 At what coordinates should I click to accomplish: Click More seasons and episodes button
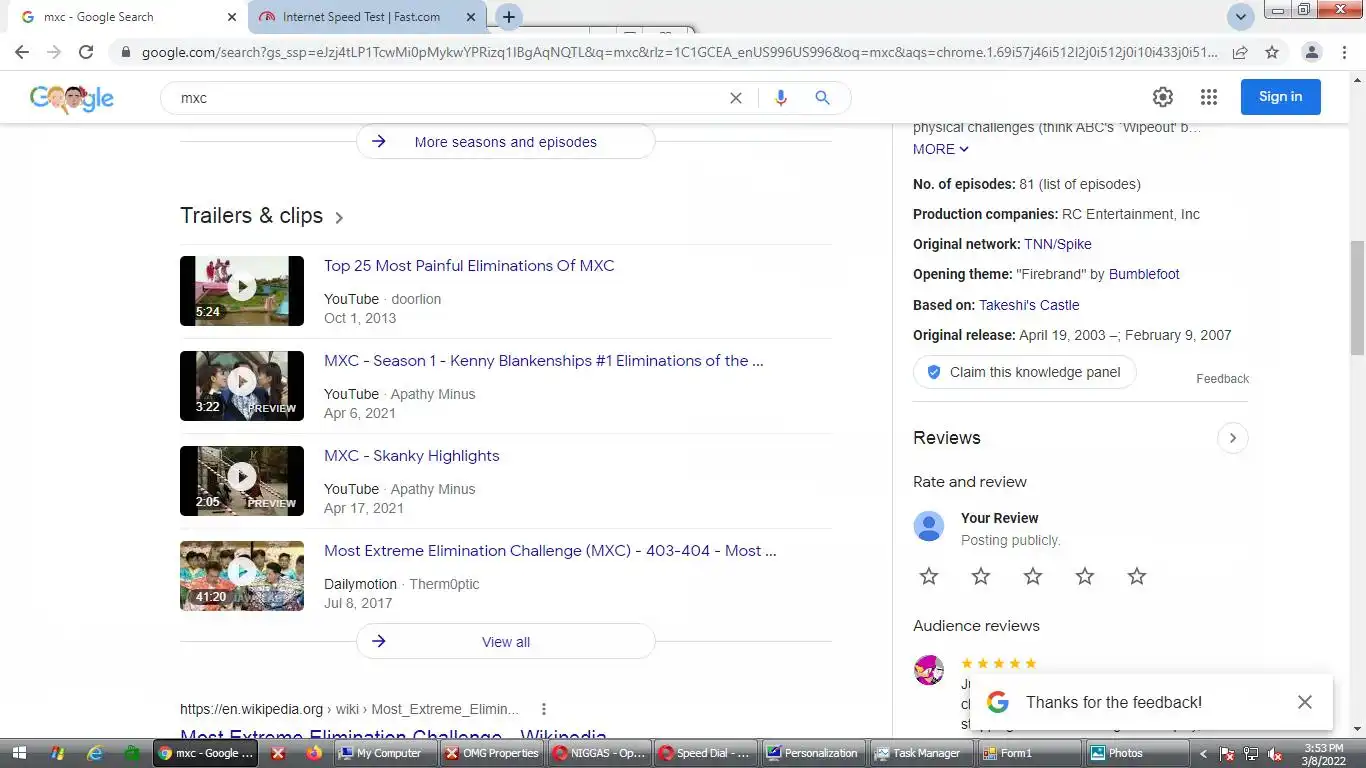(506, 142)
